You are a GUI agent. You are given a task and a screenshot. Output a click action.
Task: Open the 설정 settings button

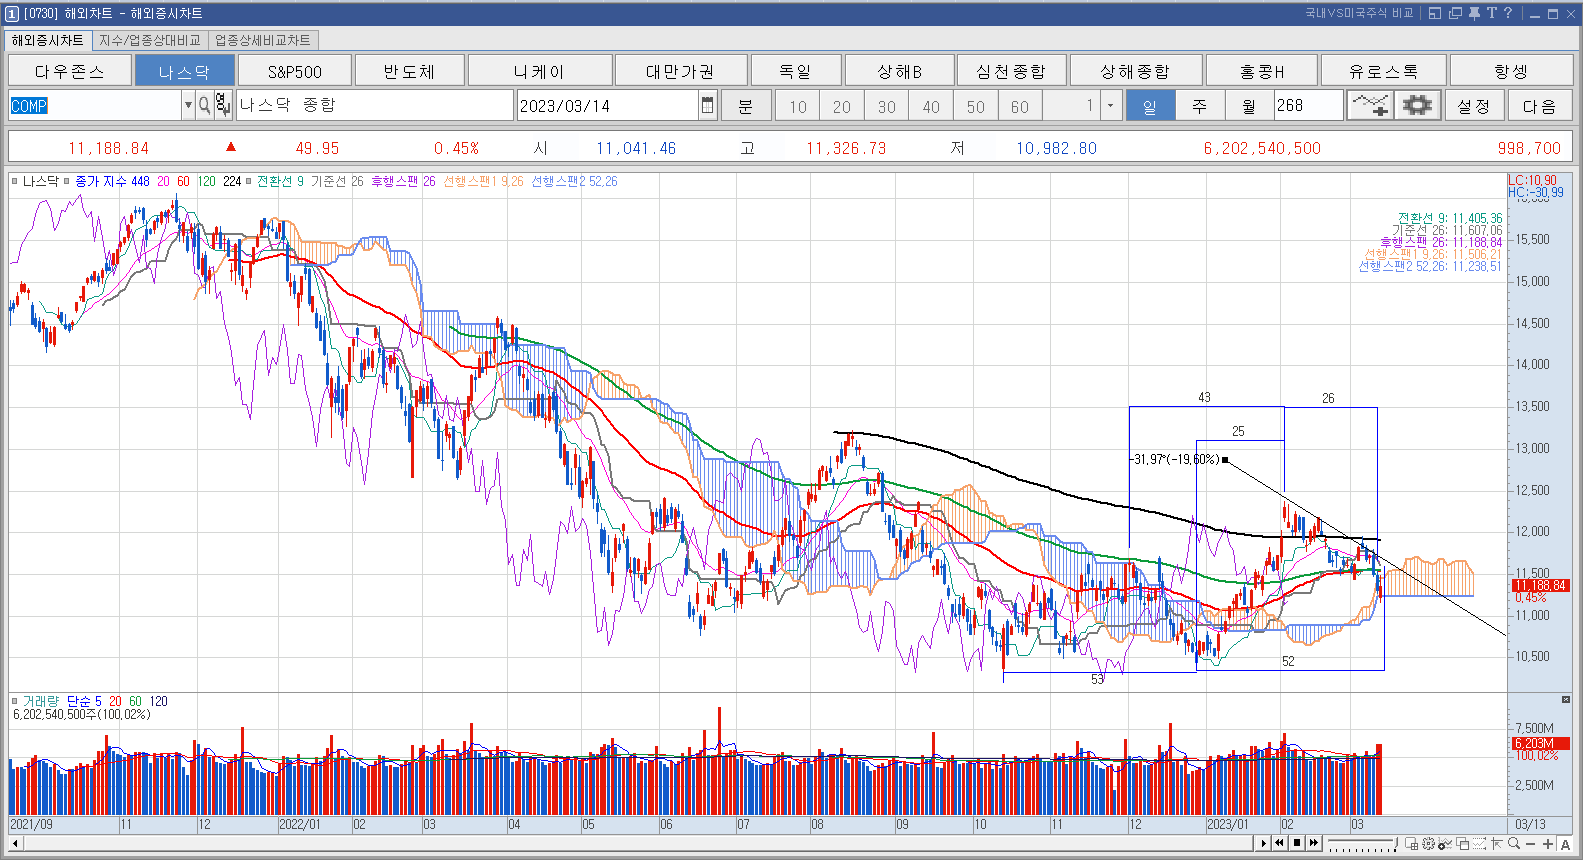click(x=1474, y=105)
